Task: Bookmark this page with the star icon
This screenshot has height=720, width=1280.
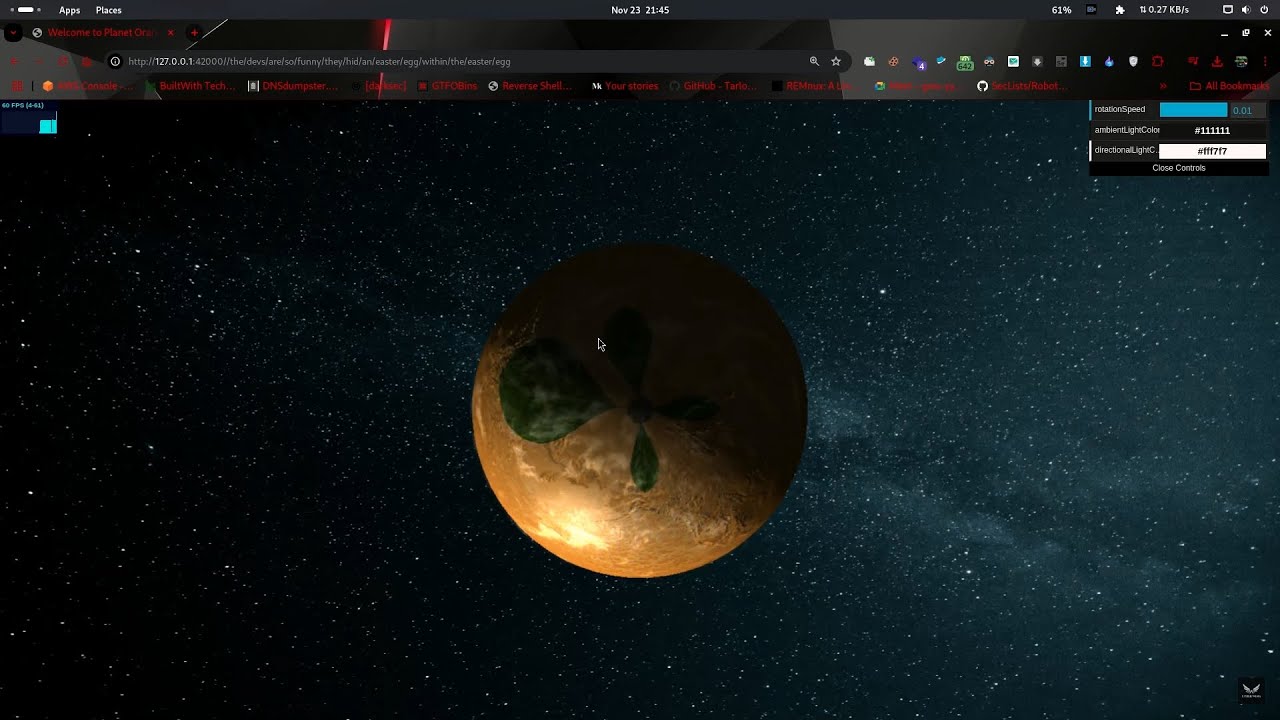Action: point(836,61)
